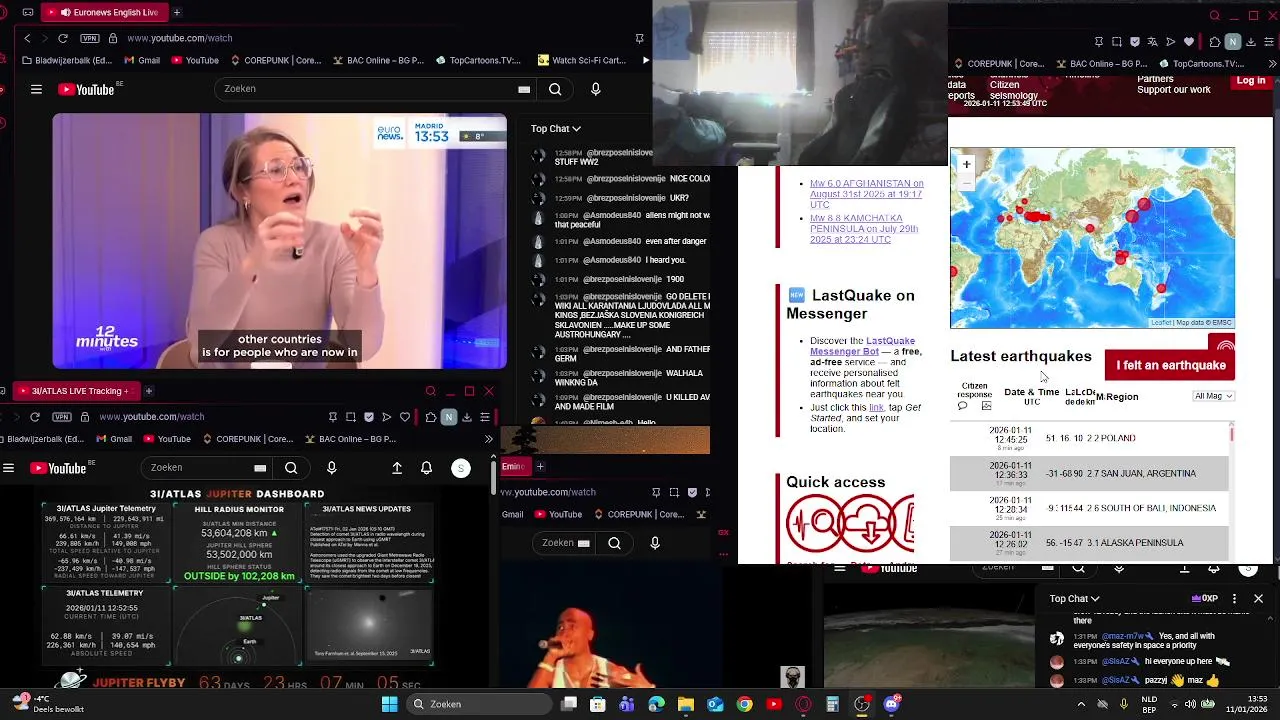Open Gmail bookmark in the Euronews window
This screenshot has width=1280, height=720.
pyautogui.click(x=141, y=61)
